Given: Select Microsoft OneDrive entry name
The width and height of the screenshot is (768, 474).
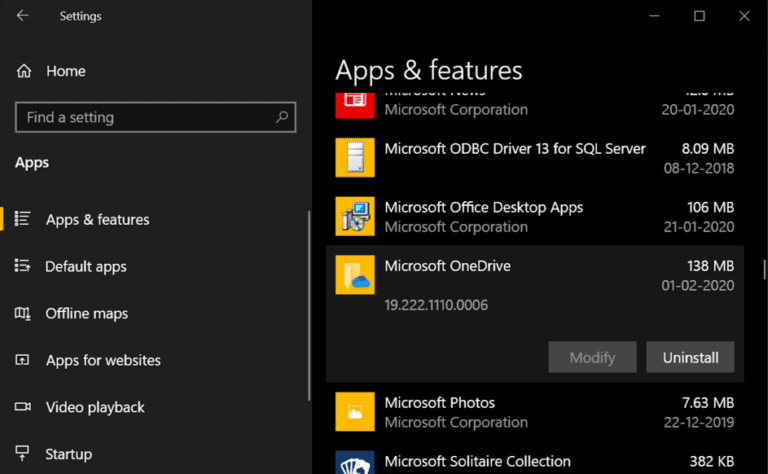Looking at the screenshot, I should tap(447, 266).
